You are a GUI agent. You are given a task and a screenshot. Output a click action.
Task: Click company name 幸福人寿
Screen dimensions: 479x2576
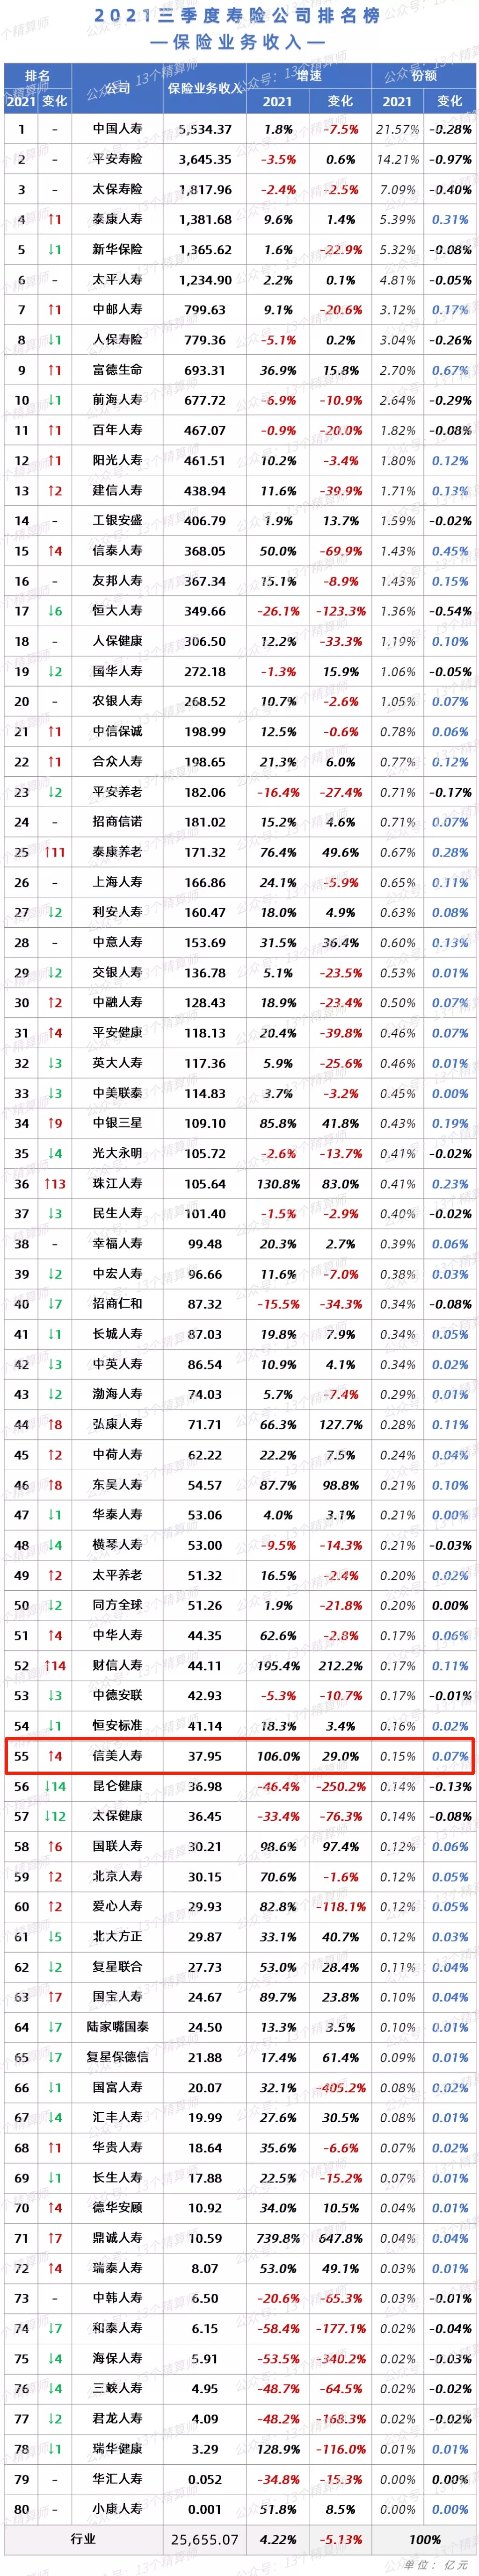(x=117, y=1243)
